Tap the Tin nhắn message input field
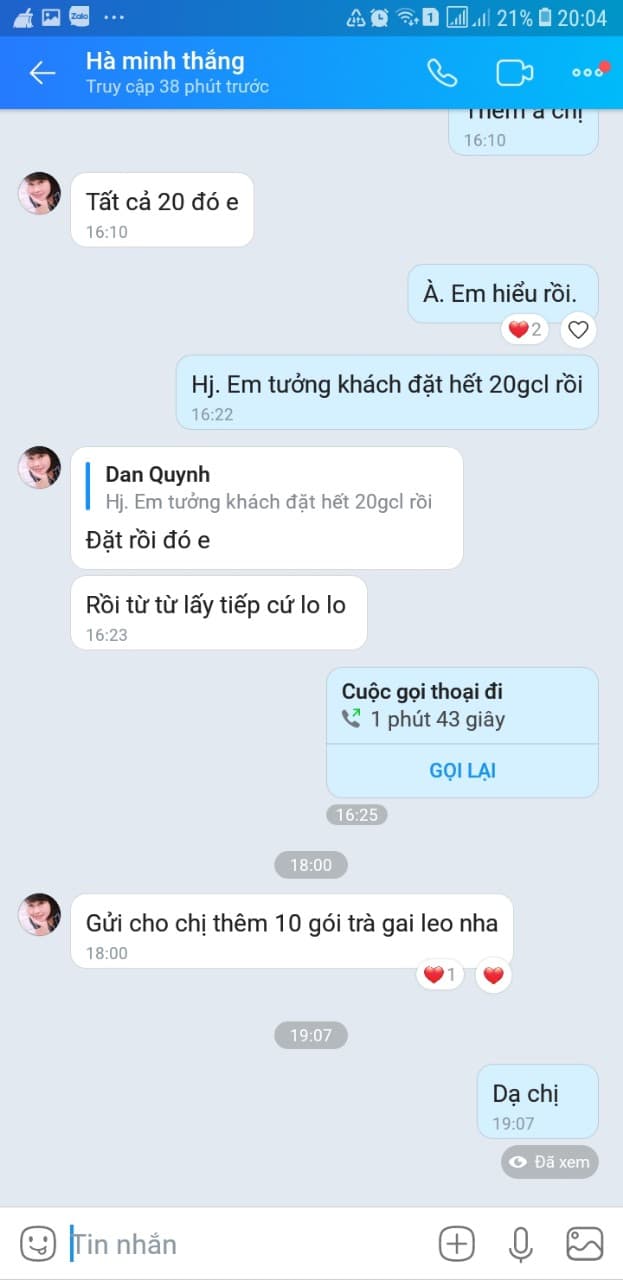Viewport: 623px width, 1280px height. [250, 1244]
